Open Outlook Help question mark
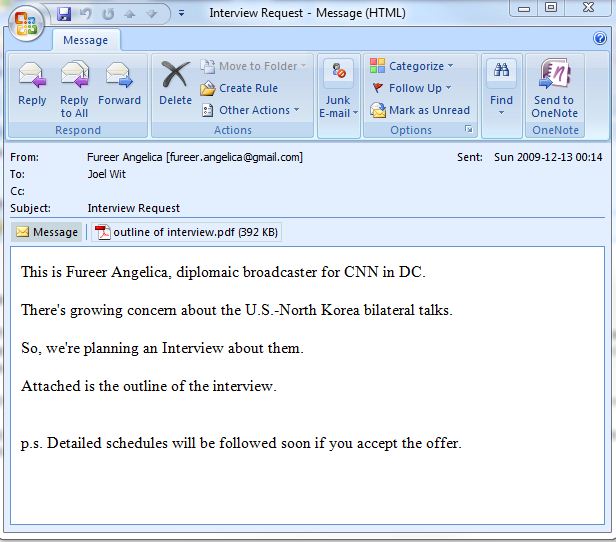Viewport: 616px width, 542px height. tap(600, 38)
